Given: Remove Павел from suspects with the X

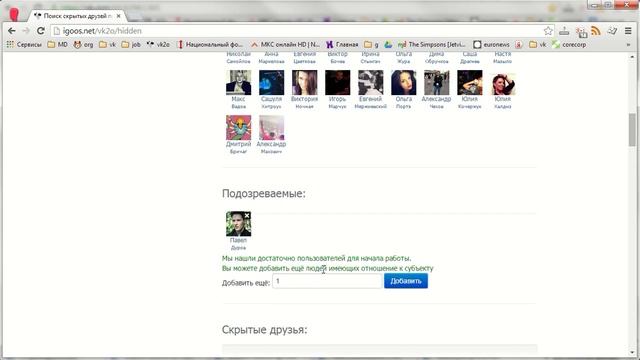Looking at the screenshot, I should click(247, 216).
